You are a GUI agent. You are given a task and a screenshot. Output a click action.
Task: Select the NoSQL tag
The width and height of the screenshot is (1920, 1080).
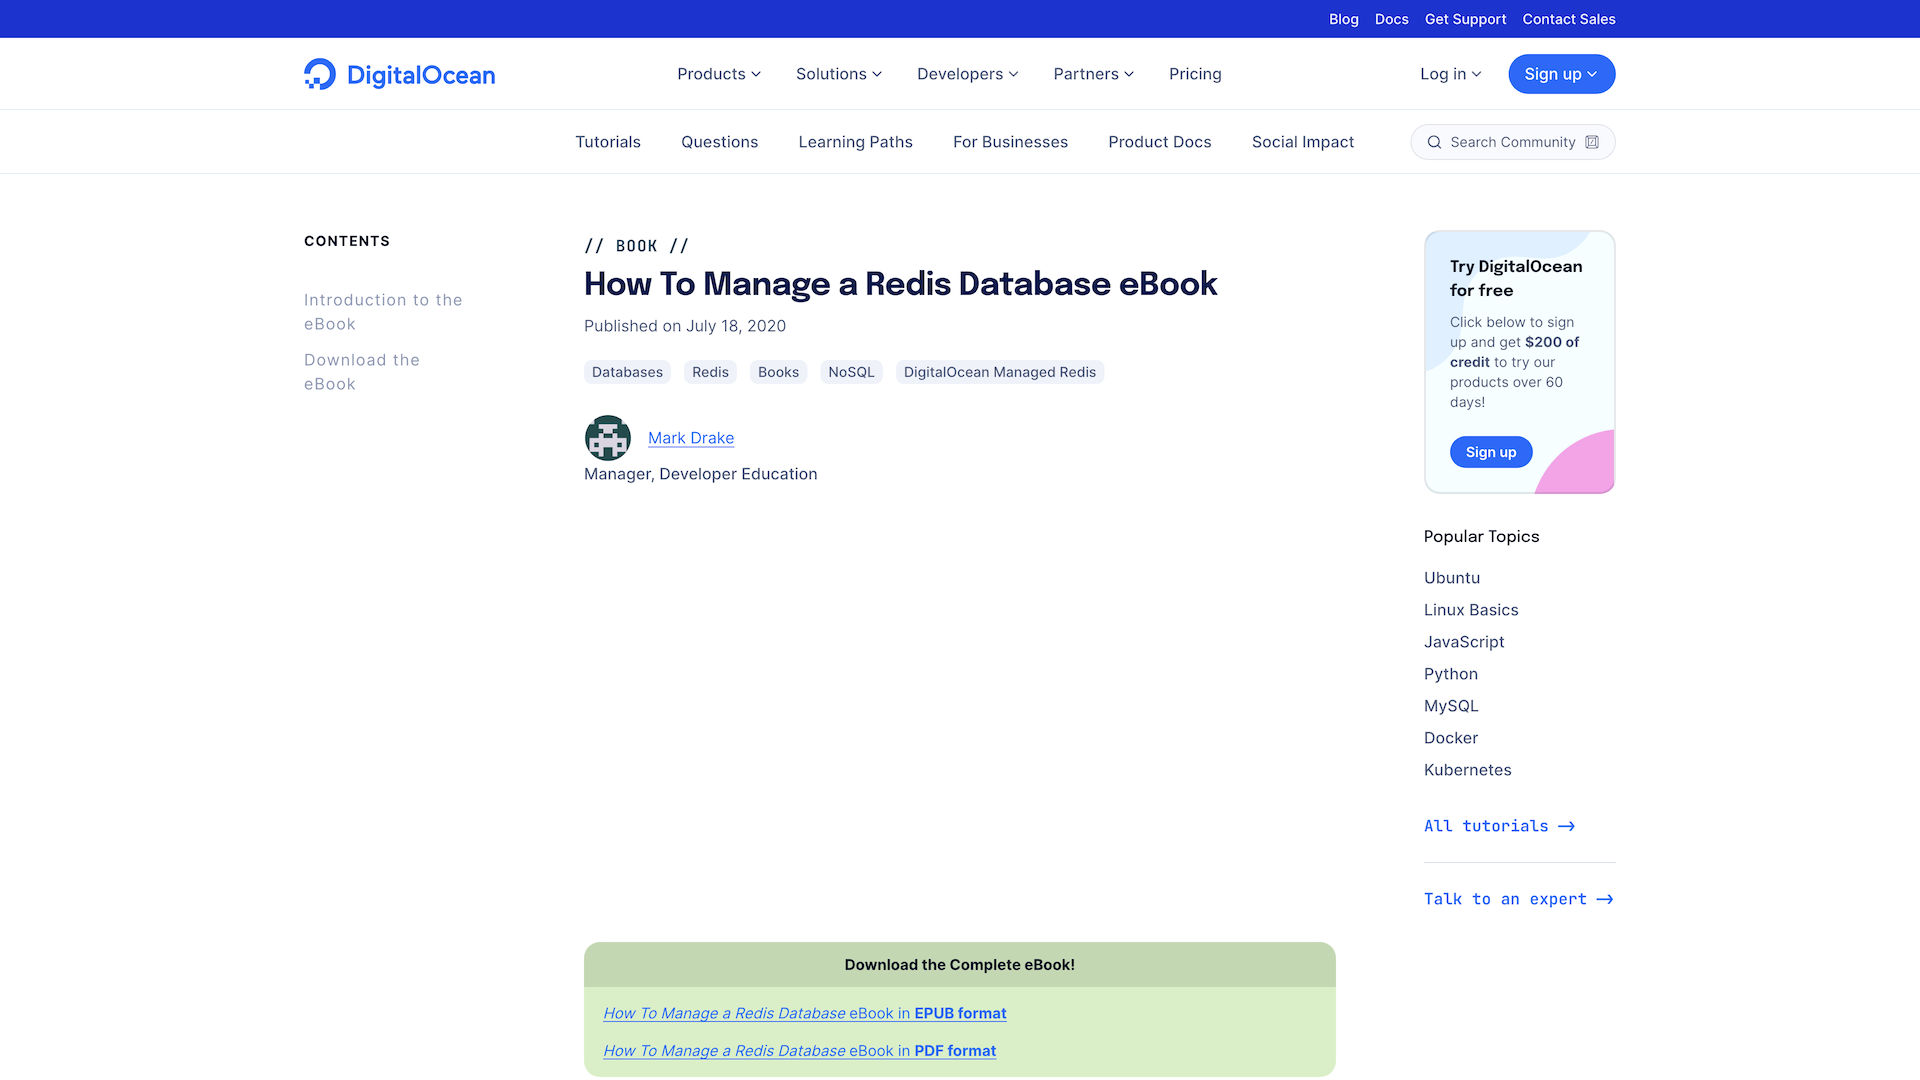(851, 372)
